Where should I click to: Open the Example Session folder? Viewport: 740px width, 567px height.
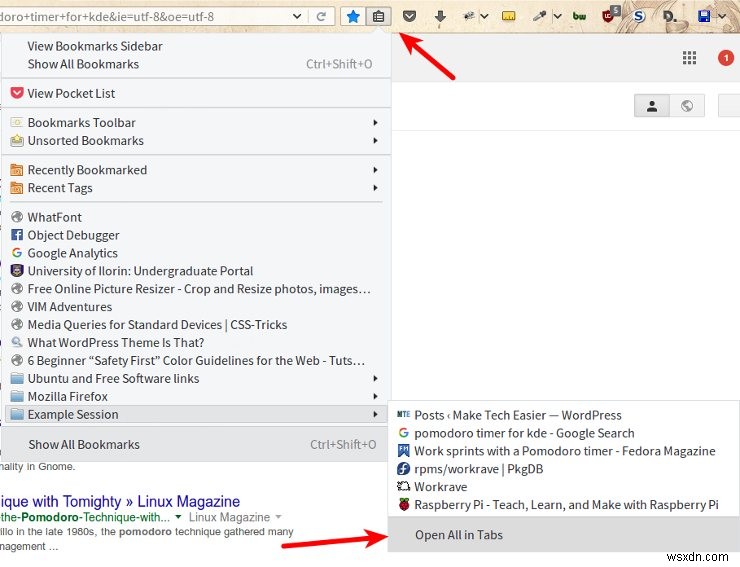196,415
